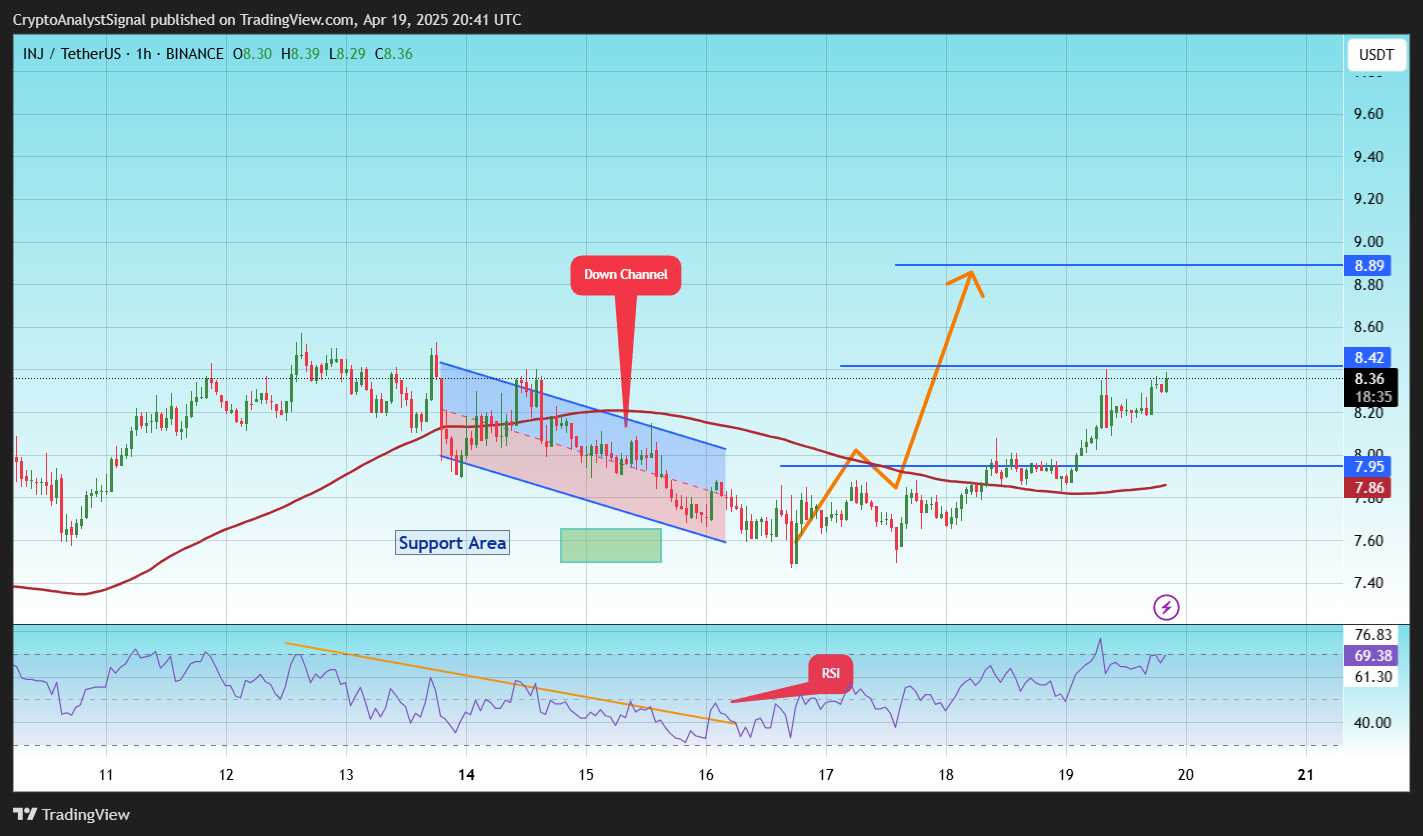Click the close value C8.36
The height and width of the screenshot is (836, 1423).
tap(393, 53)
